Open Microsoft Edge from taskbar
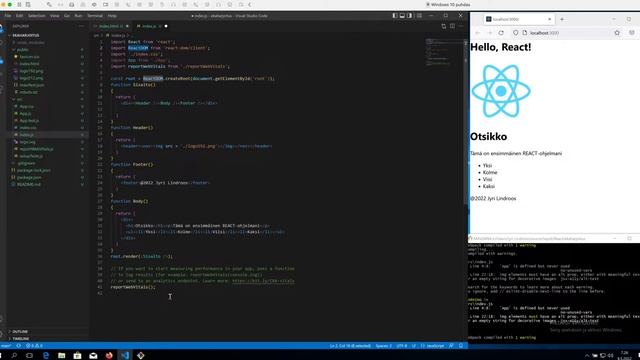The width and height of the screenshot is (640, 360). (x=46, y=356)
